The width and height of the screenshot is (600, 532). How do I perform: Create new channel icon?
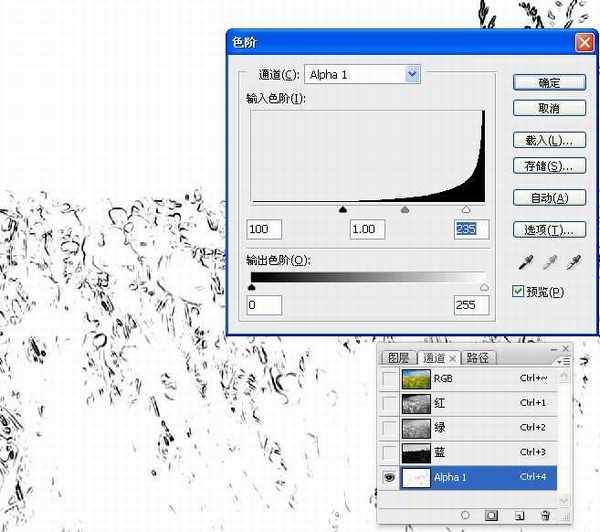click(x=519, y=516)
